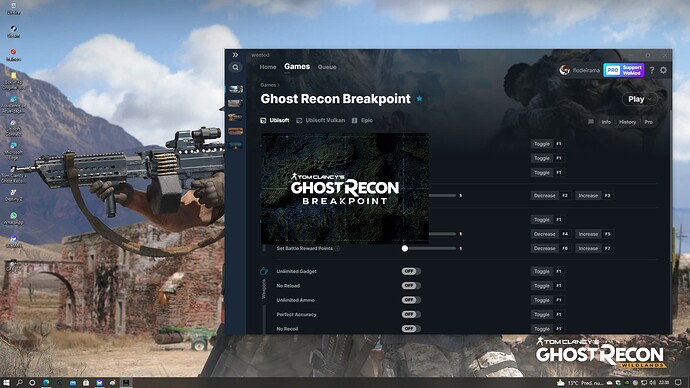Click Toggle button for No Reload
This screenshot has height=388, width=690.
click(542, 286)
